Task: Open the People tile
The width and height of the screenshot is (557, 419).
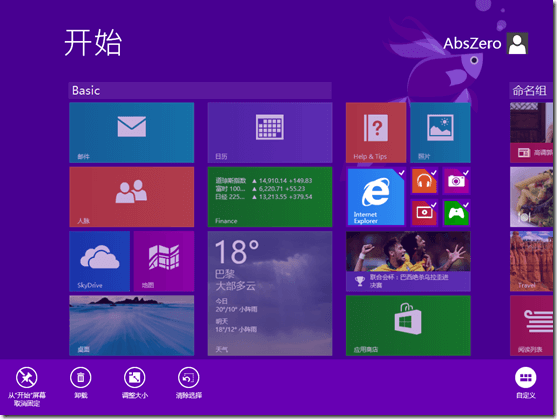Action: (131, 197)
